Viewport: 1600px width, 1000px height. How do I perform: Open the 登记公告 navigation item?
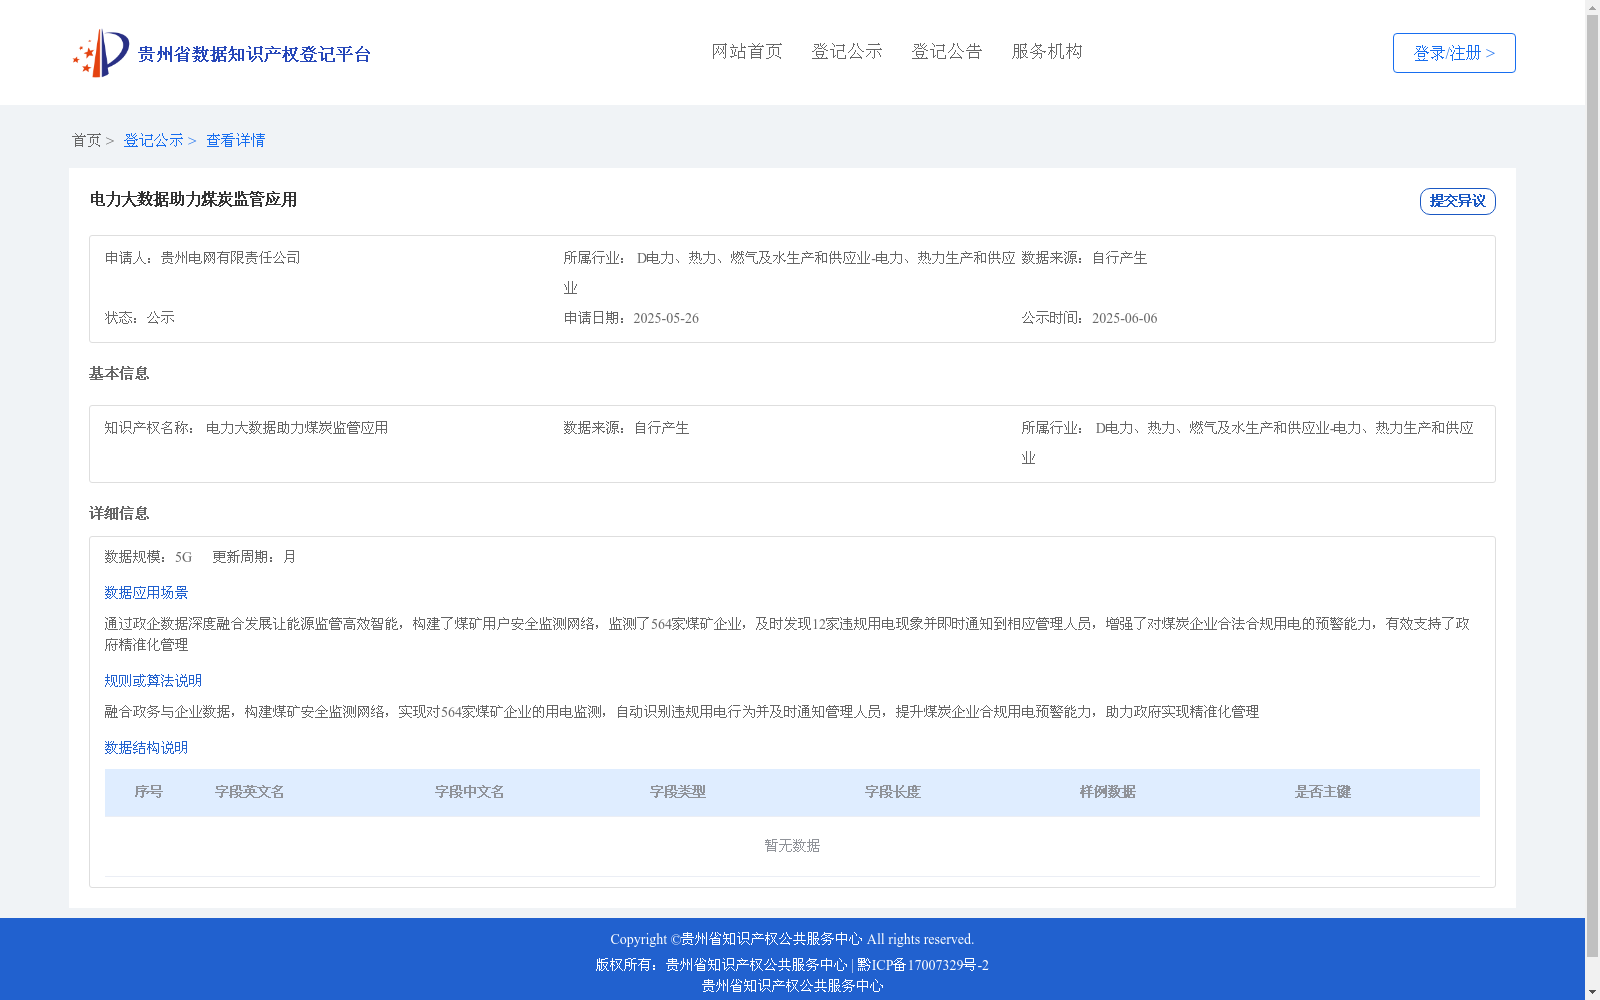coord(947,51)
